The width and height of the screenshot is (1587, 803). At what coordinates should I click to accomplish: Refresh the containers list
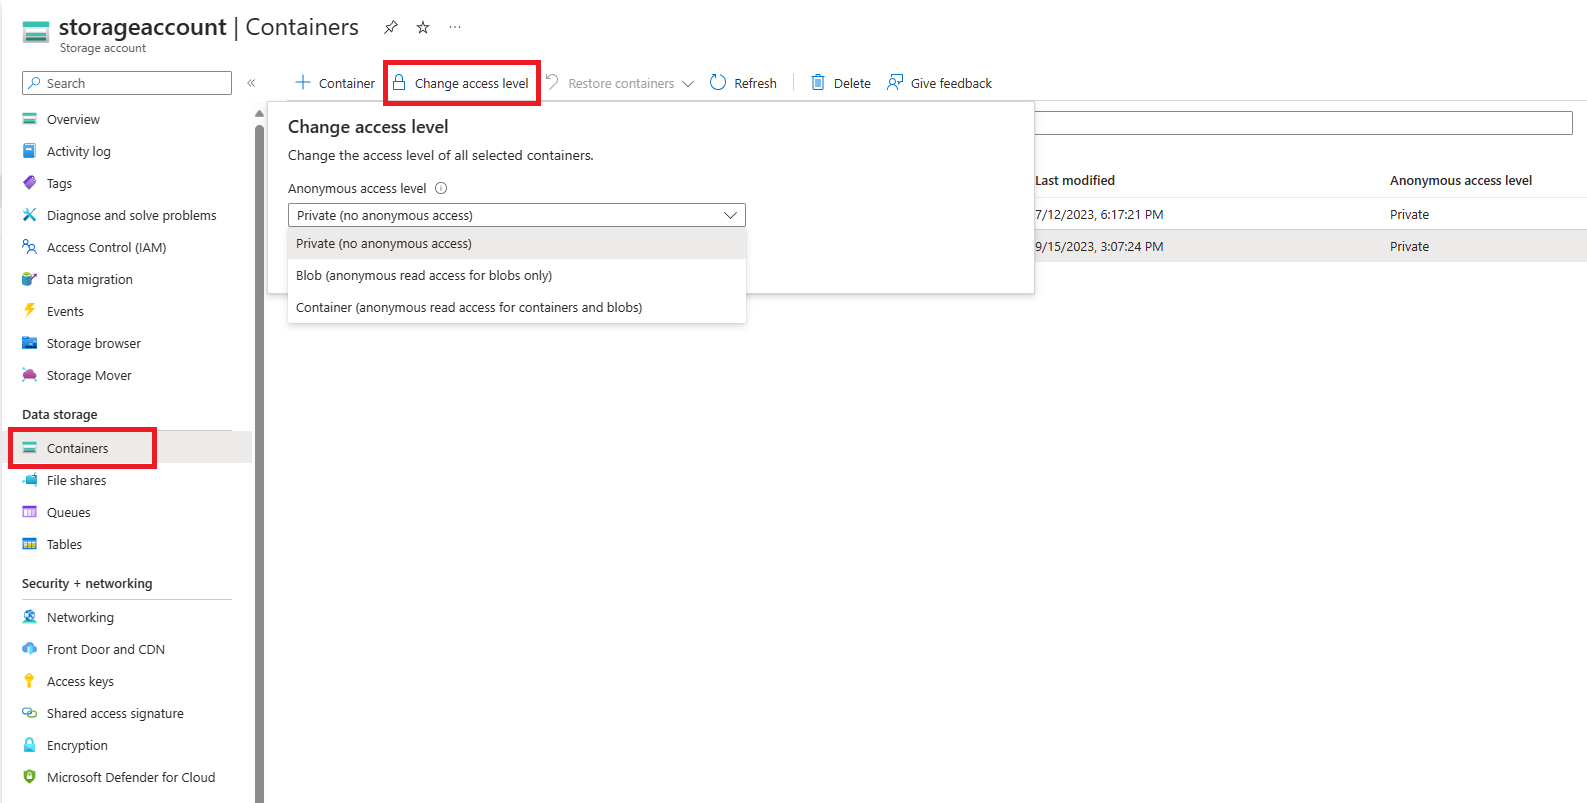tap(743, 83)
